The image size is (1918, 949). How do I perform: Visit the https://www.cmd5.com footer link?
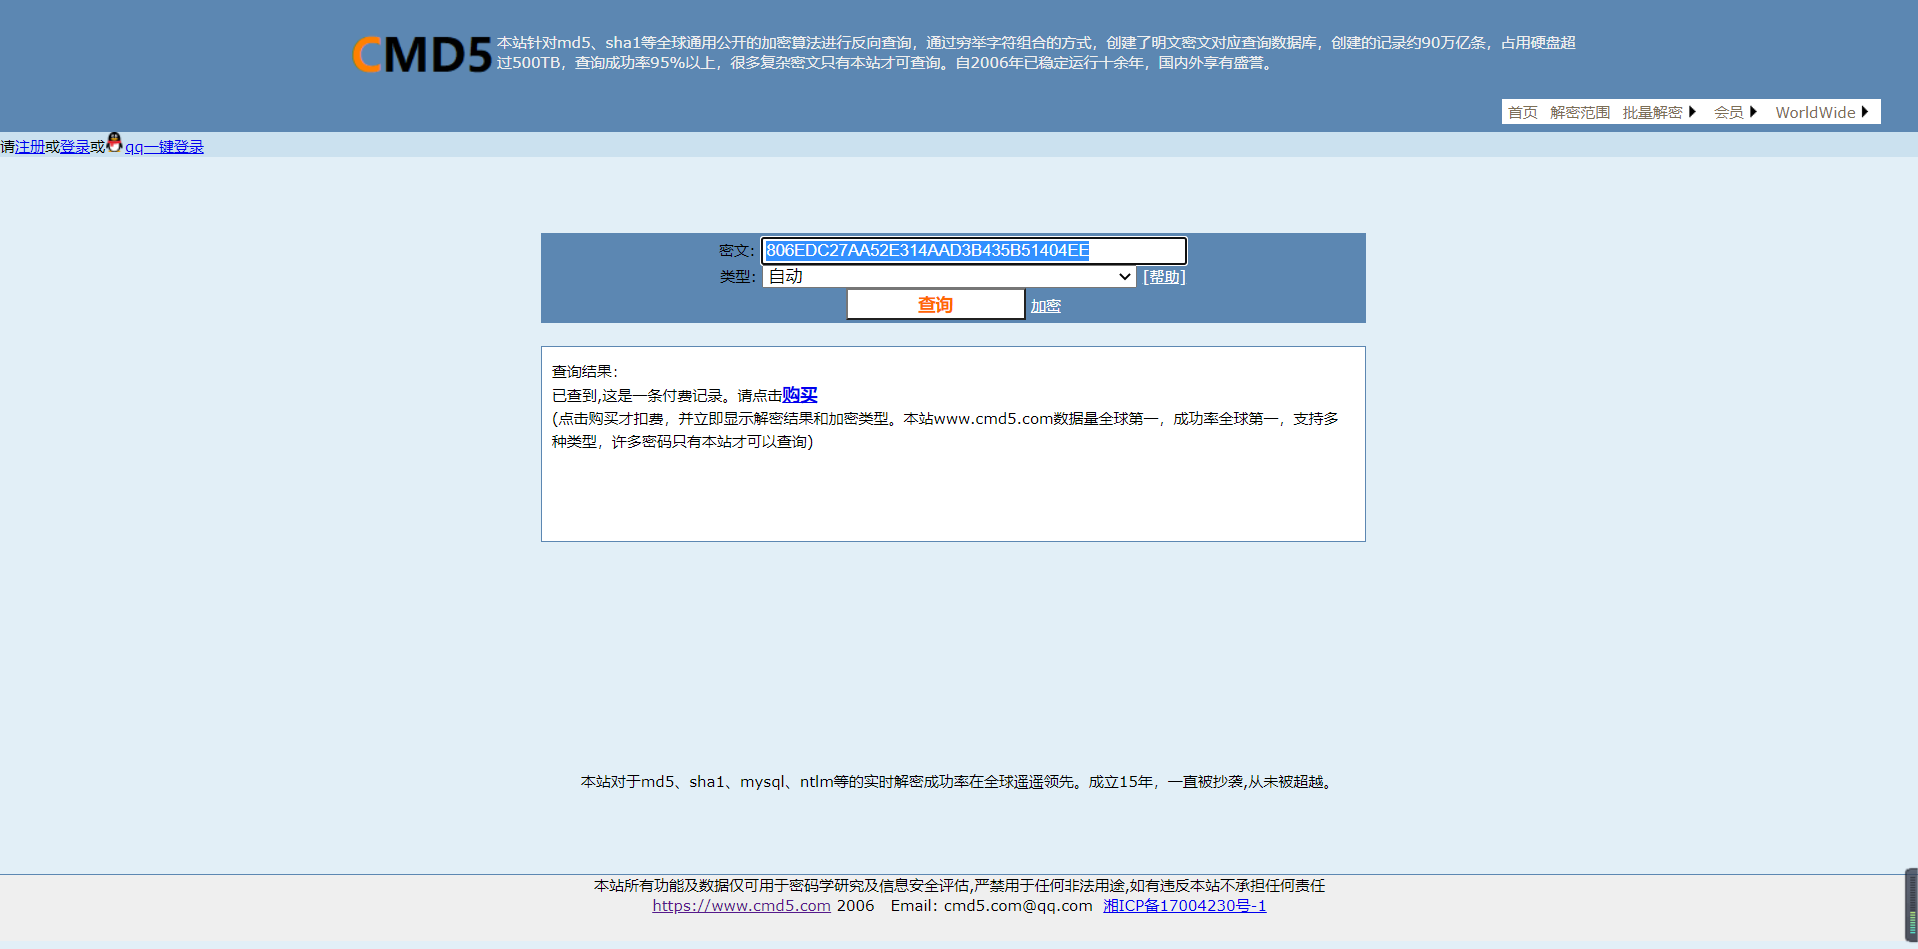click(741, 906)
